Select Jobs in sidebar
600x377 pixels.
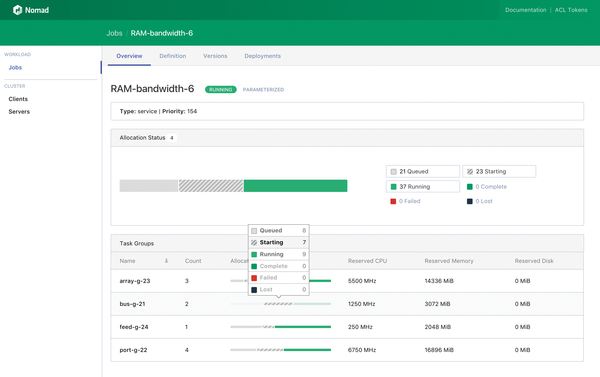click(15, 67)
